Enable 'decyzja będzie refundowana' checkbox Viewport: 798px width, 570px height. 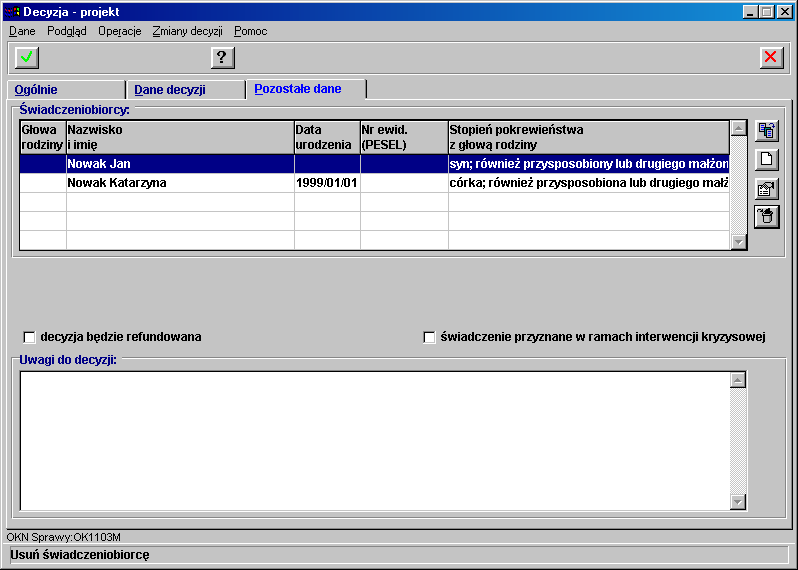tap(30, 337)
